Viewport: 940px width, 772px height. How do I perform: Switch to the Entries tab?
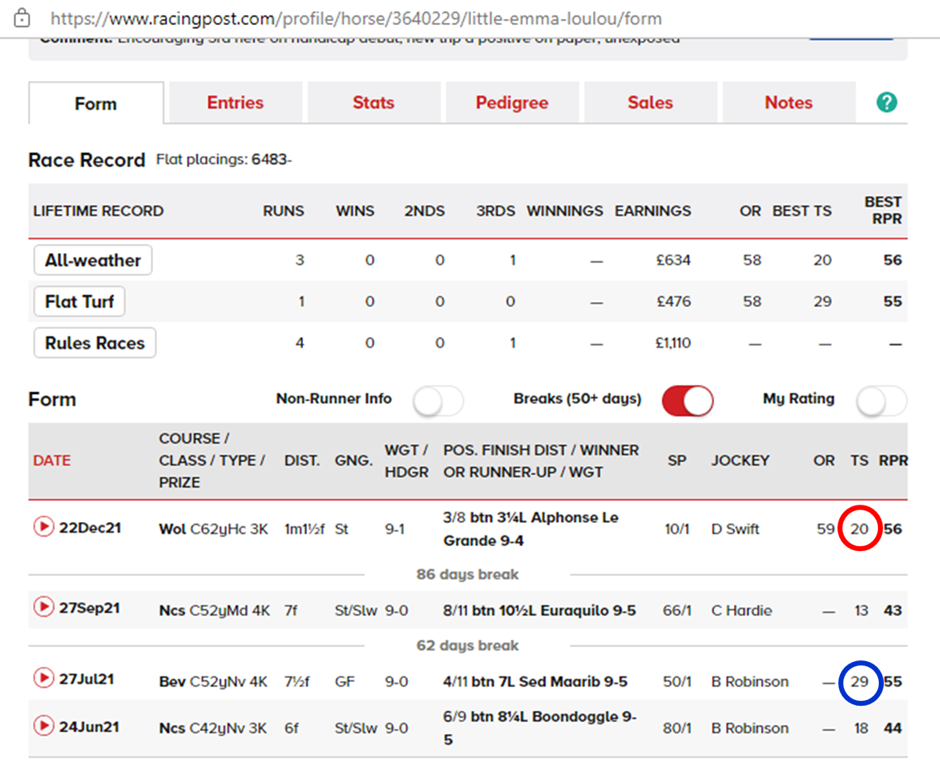[234, 101]
